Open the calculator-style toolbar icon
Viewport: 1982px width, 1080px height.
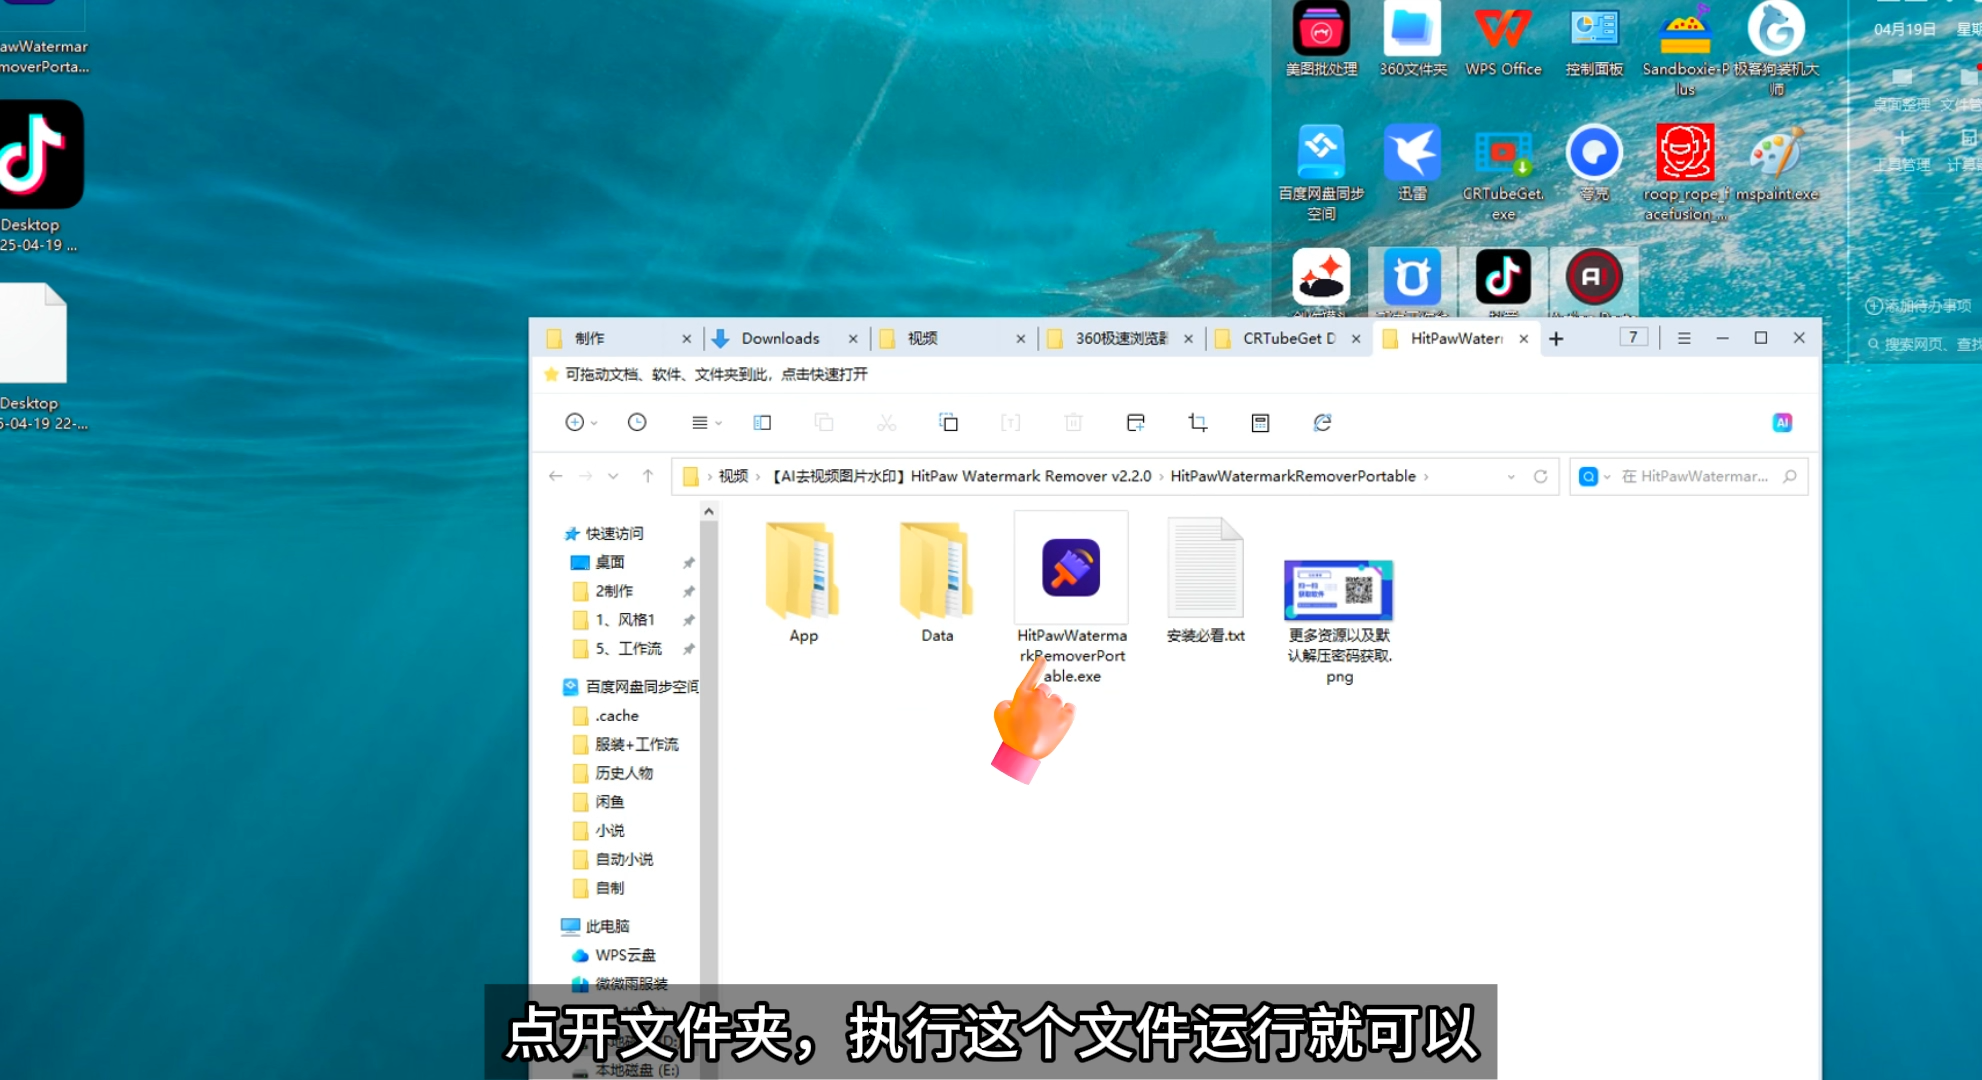click(1260, 423)
